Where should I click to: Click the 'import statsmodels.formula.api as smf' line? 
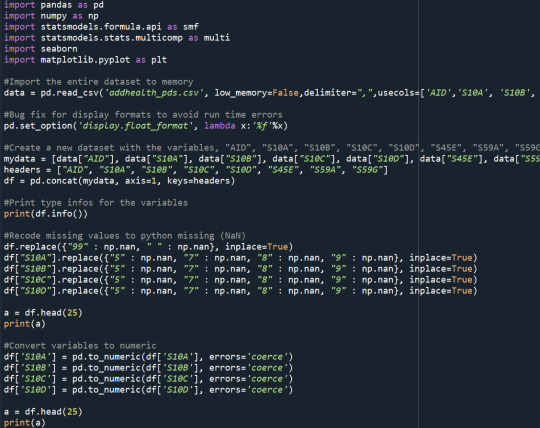pos(101,27)
